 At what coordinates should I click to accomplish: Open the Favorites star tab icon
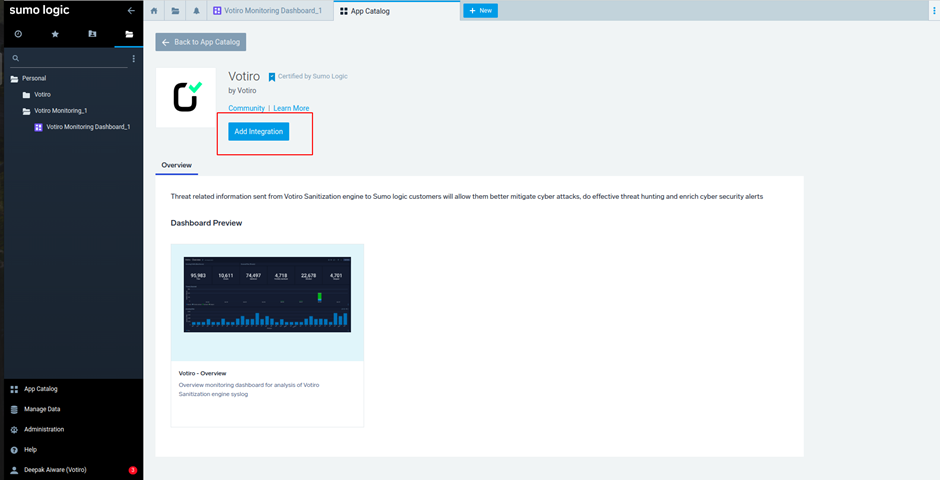point(55,34)
